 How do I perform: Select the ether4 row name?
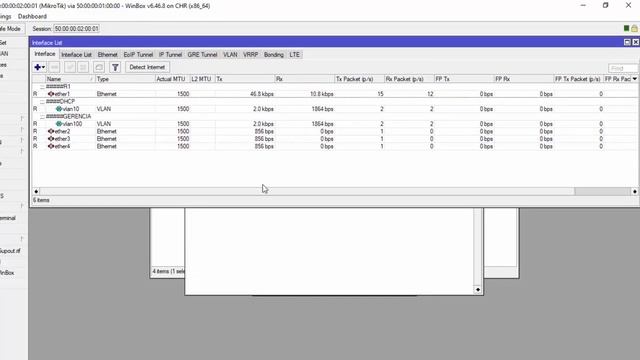click(62, 146)
